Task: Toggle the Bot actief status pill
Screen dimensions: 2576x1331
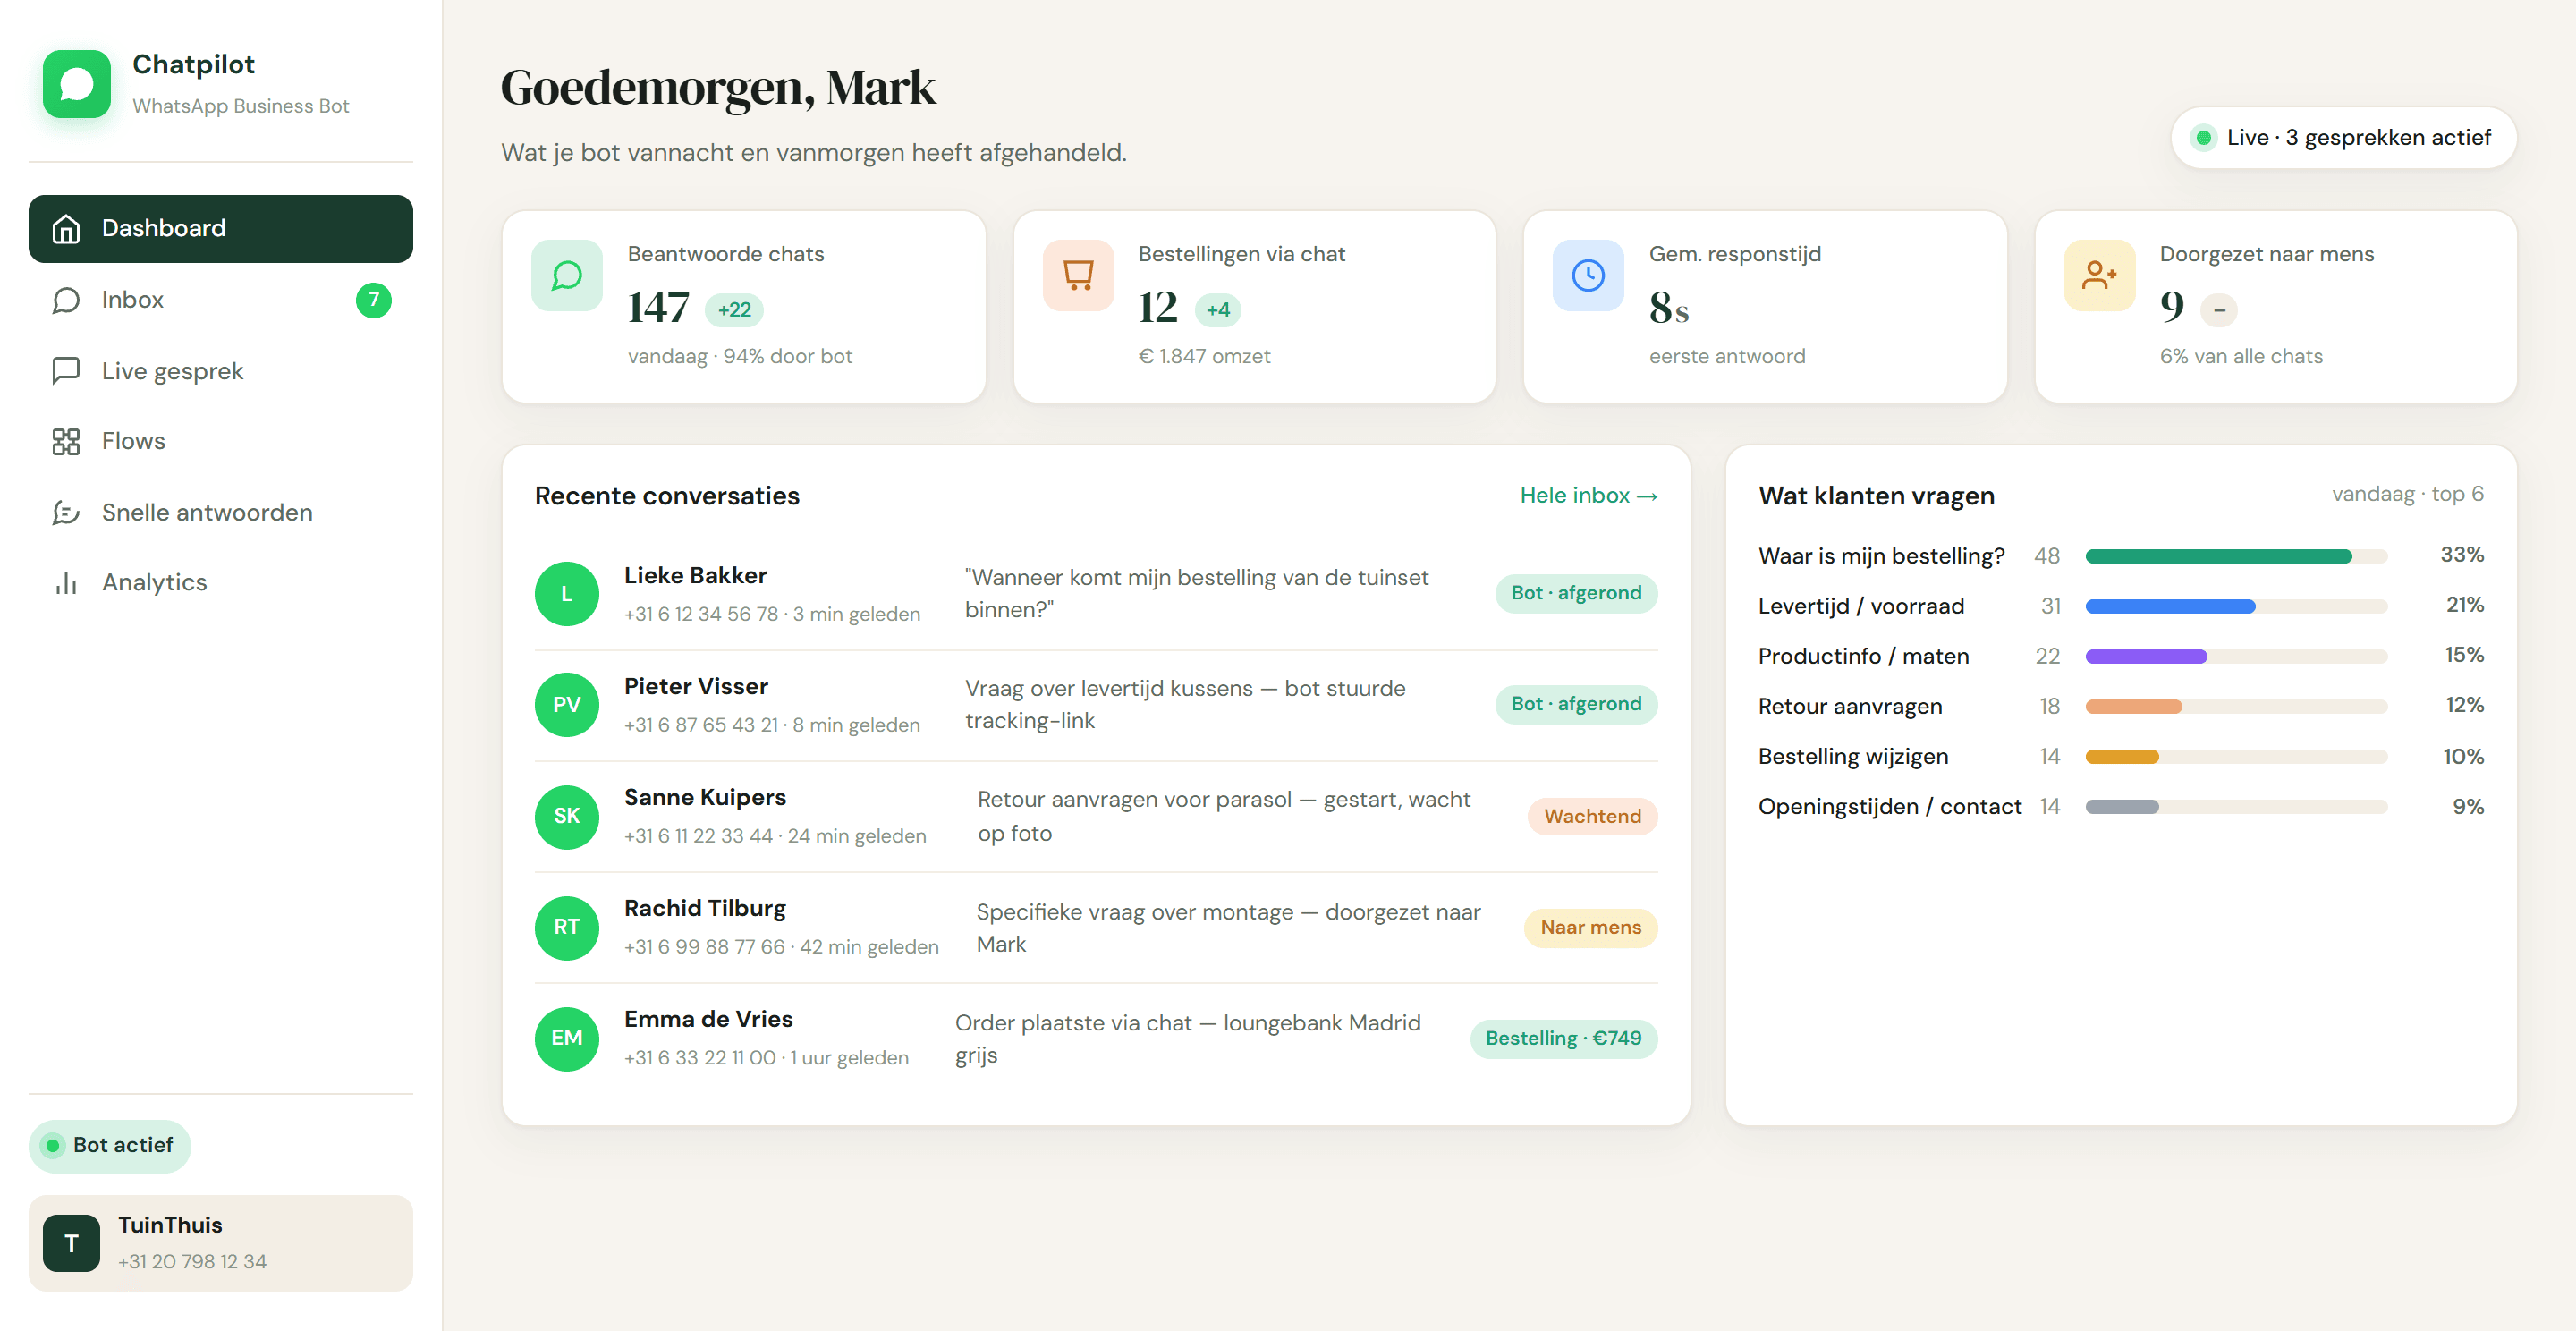Action: (x=110, y=1145)
